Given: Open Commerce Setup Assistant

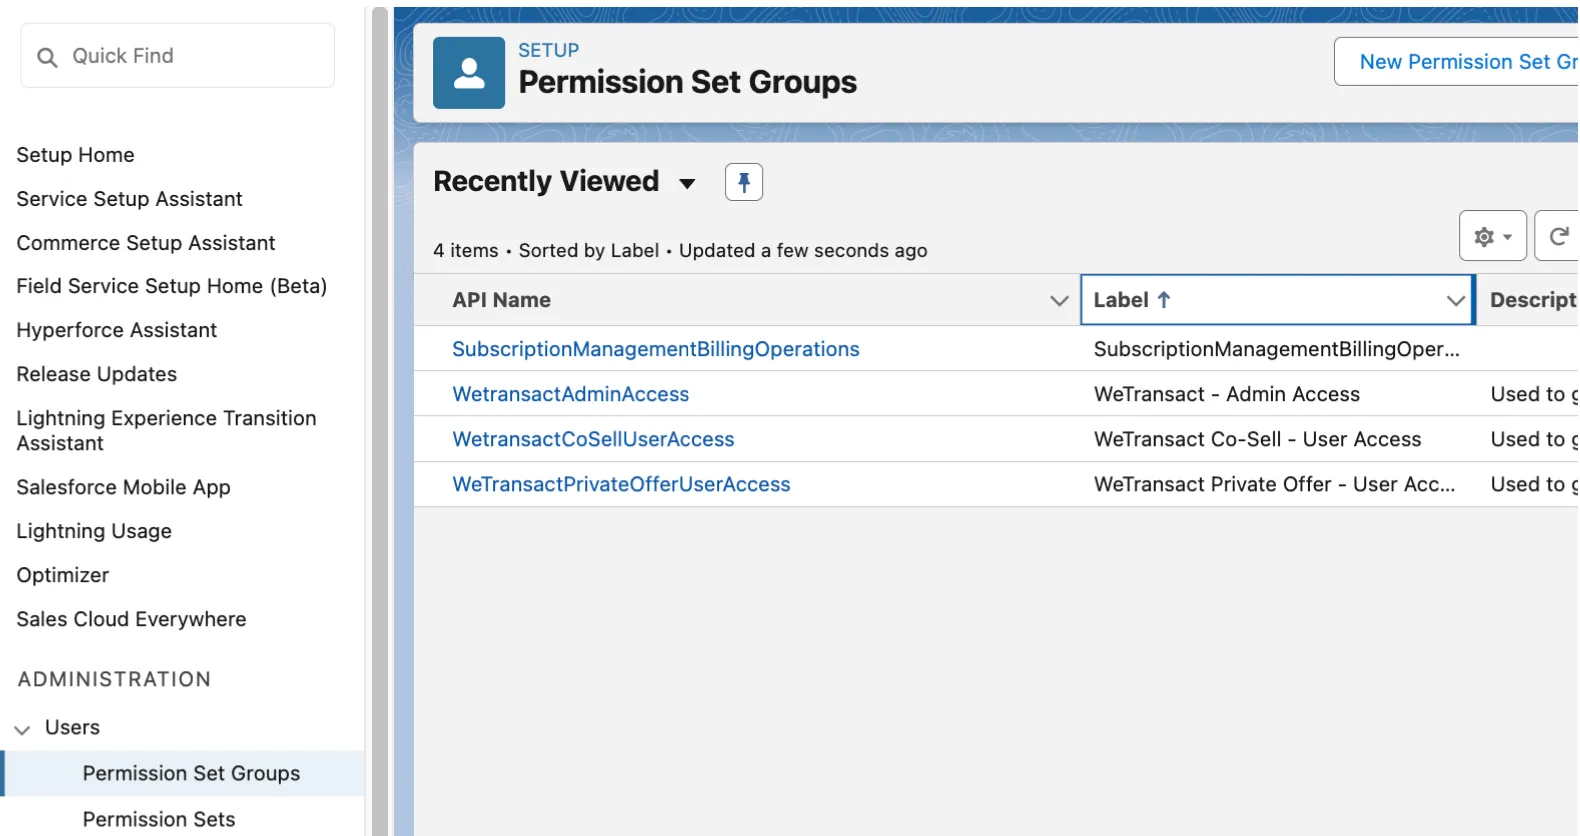Looking at the screenshot, I should point(145,243).
